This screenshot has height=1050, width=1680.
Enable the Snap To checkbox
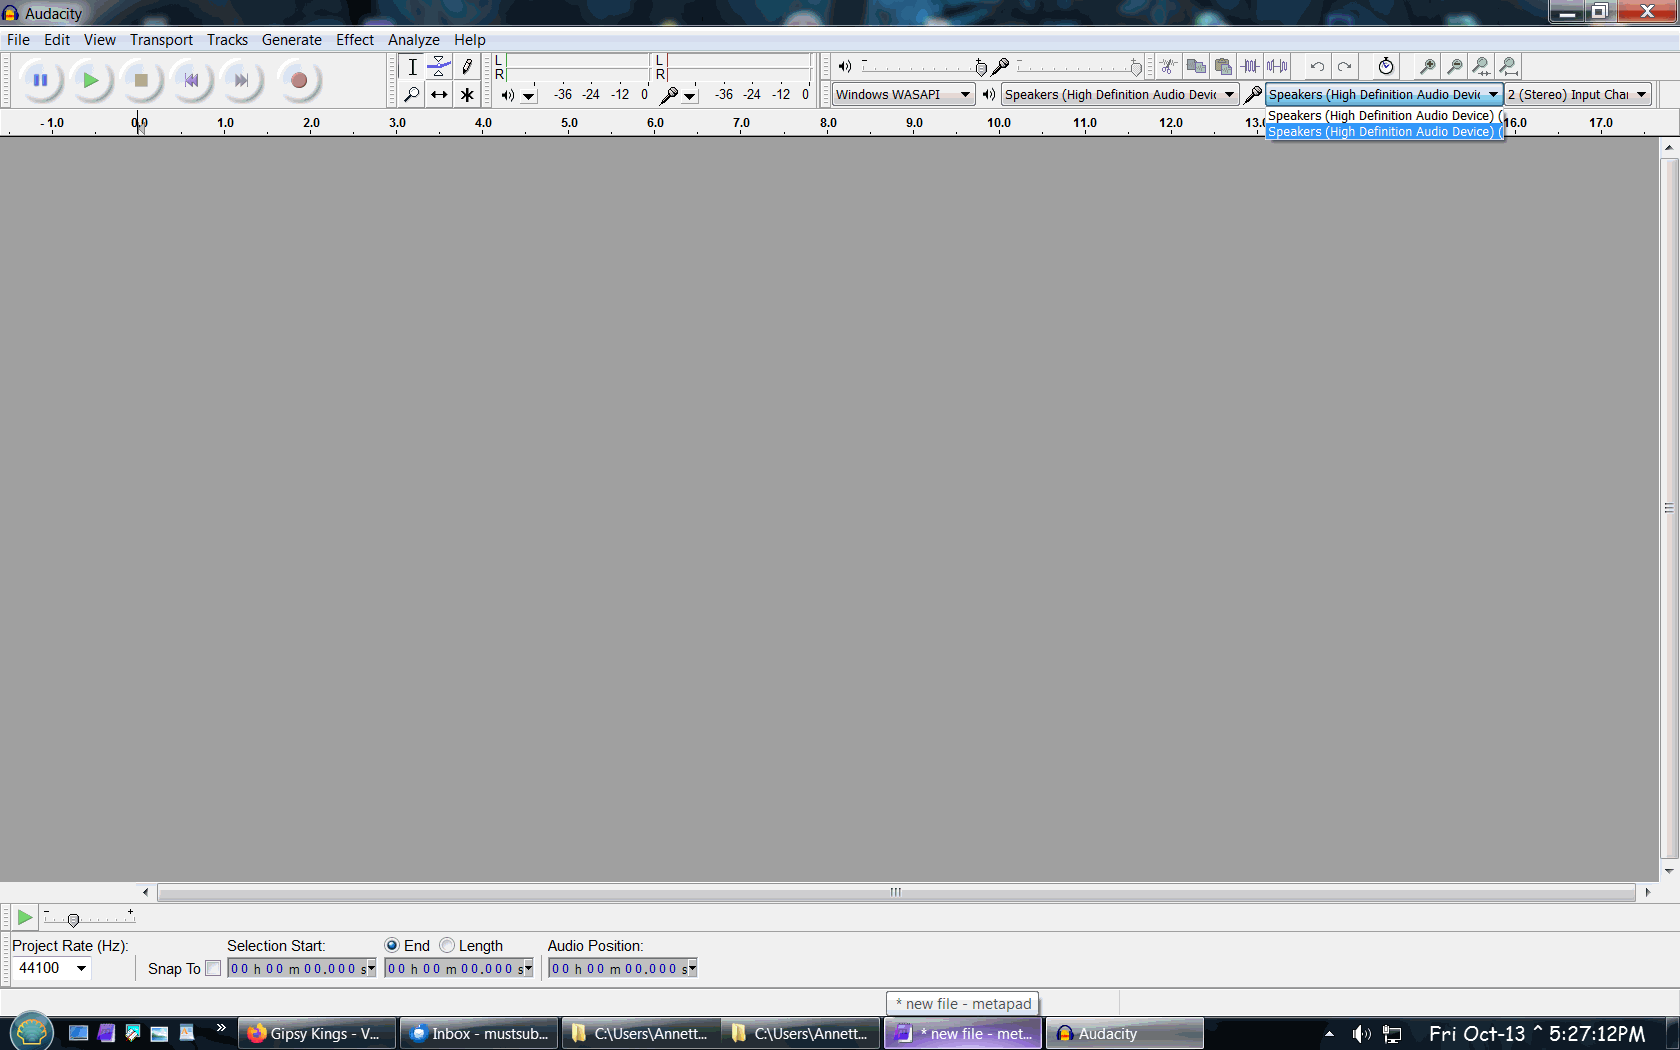point(213,968)
